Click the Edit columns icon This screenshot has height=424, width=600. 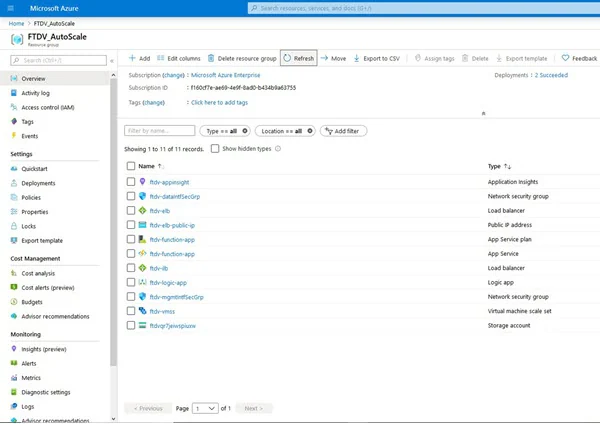click(161, 58)
